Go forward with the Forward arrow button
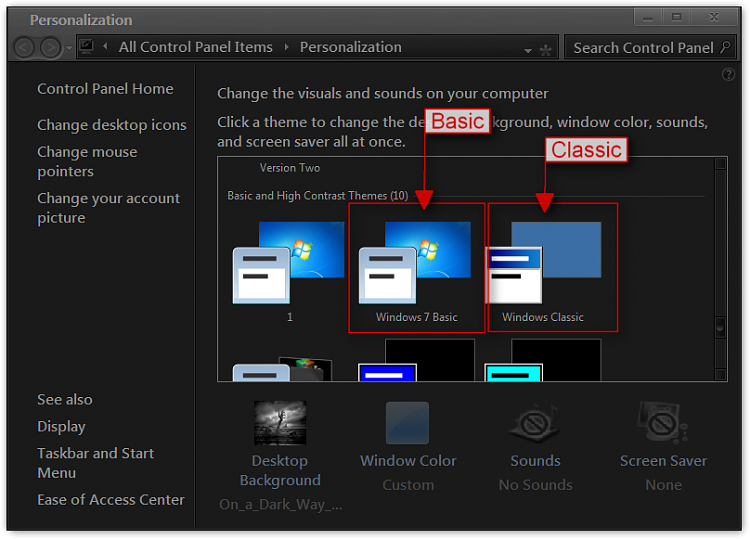 coord(50,47)
